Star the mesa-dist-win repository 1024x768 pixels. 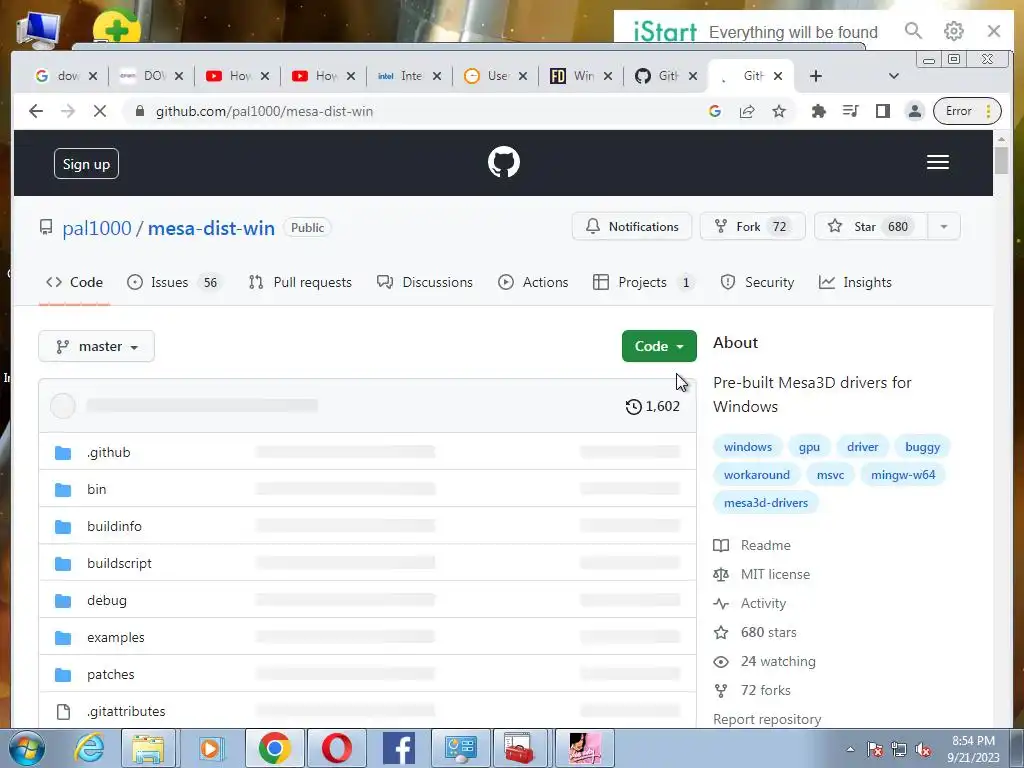point(871,227)
